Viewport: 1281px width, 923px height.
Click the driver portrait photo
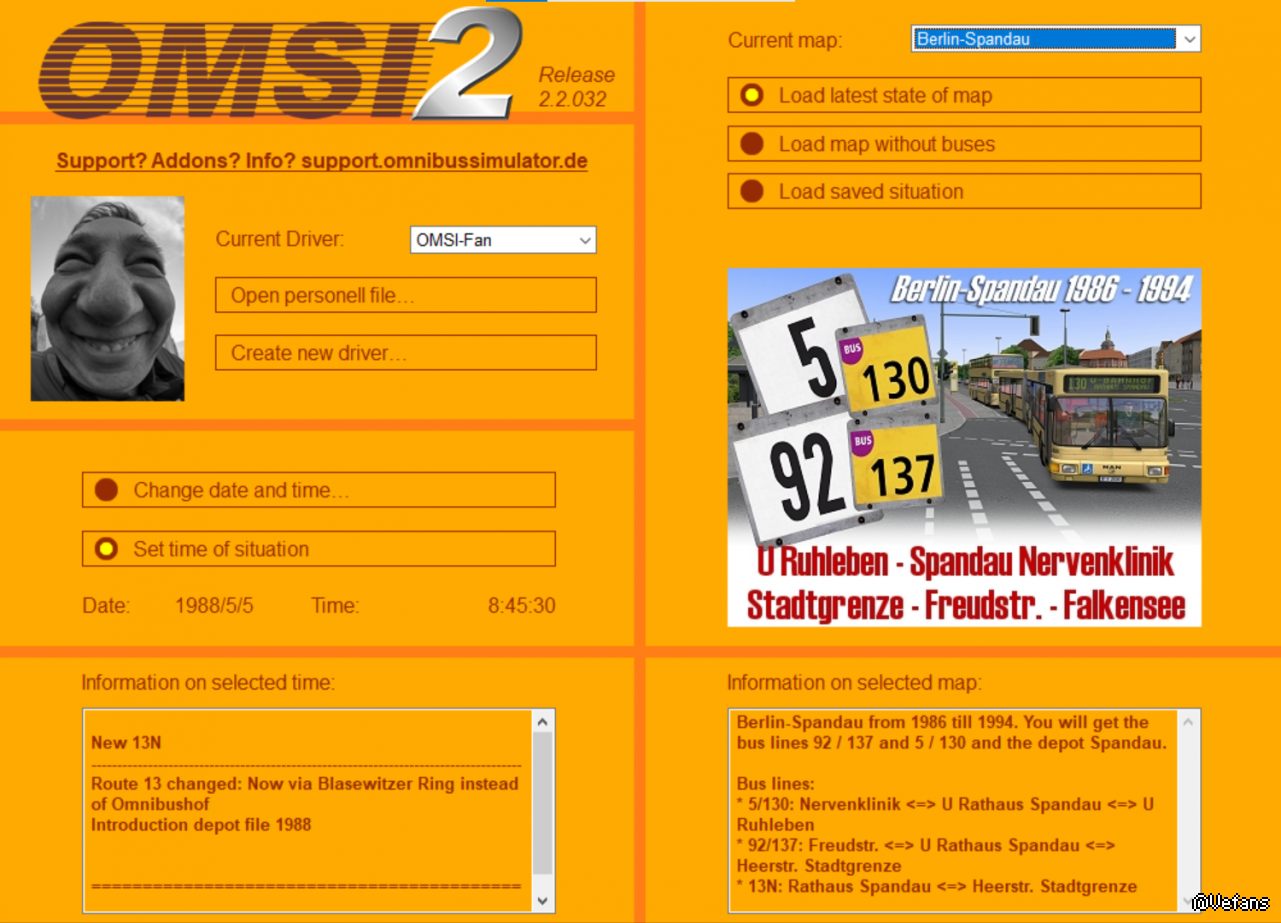[108, 298]
